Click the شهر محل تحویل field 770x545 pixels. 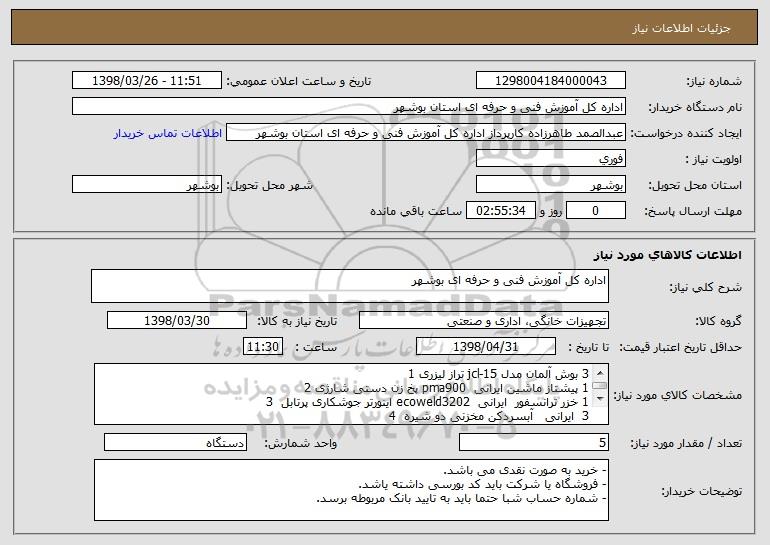coord(147,185)
